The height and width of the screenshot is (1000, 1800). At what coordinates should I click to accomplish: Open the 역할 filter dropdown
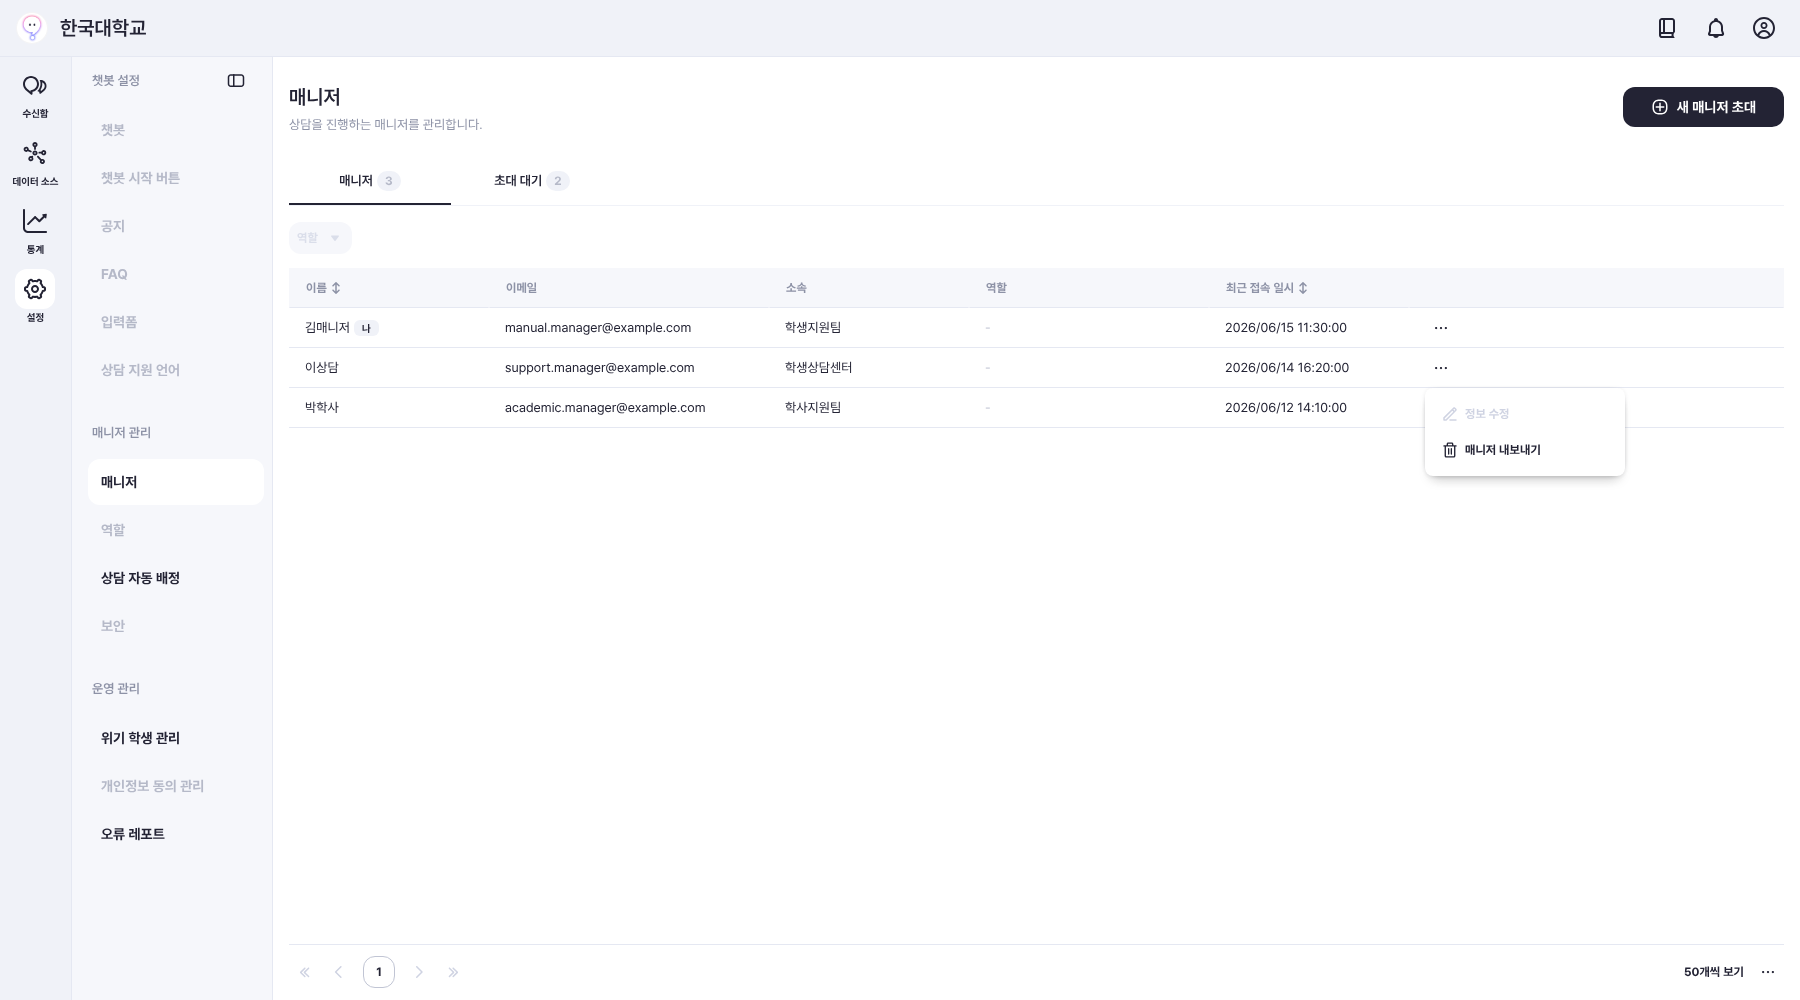point(320,238)
